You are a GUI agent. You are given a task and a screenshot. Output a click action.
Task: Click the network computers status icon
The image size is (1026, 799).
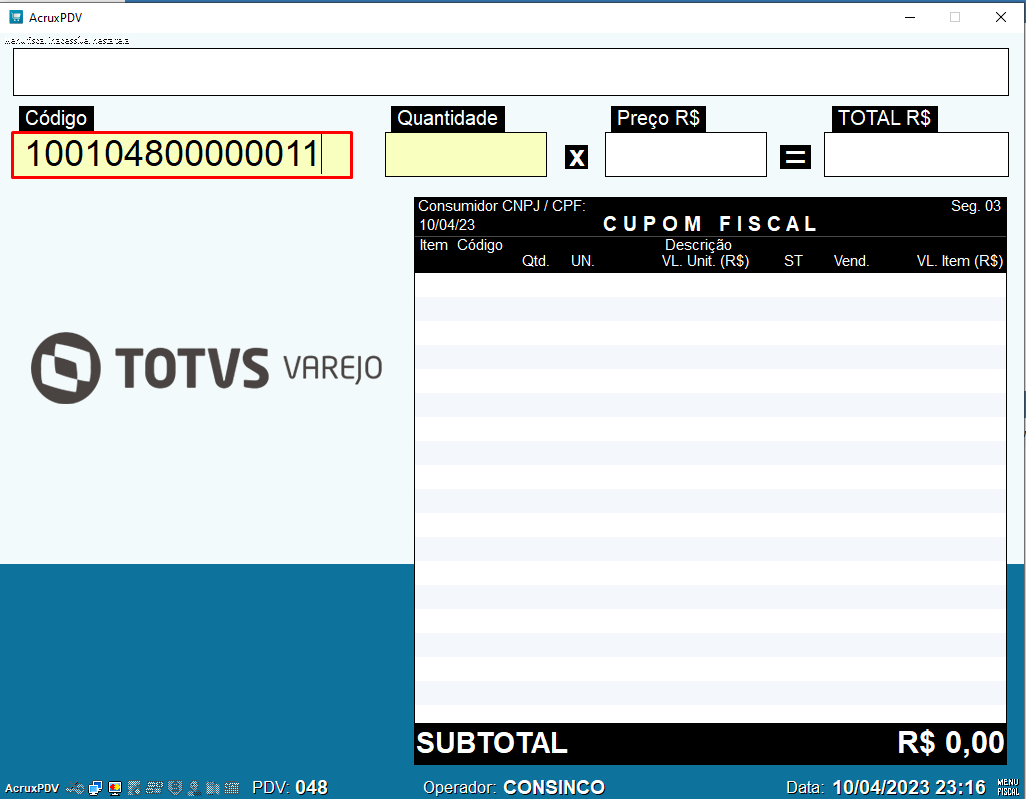pos(96,788)
